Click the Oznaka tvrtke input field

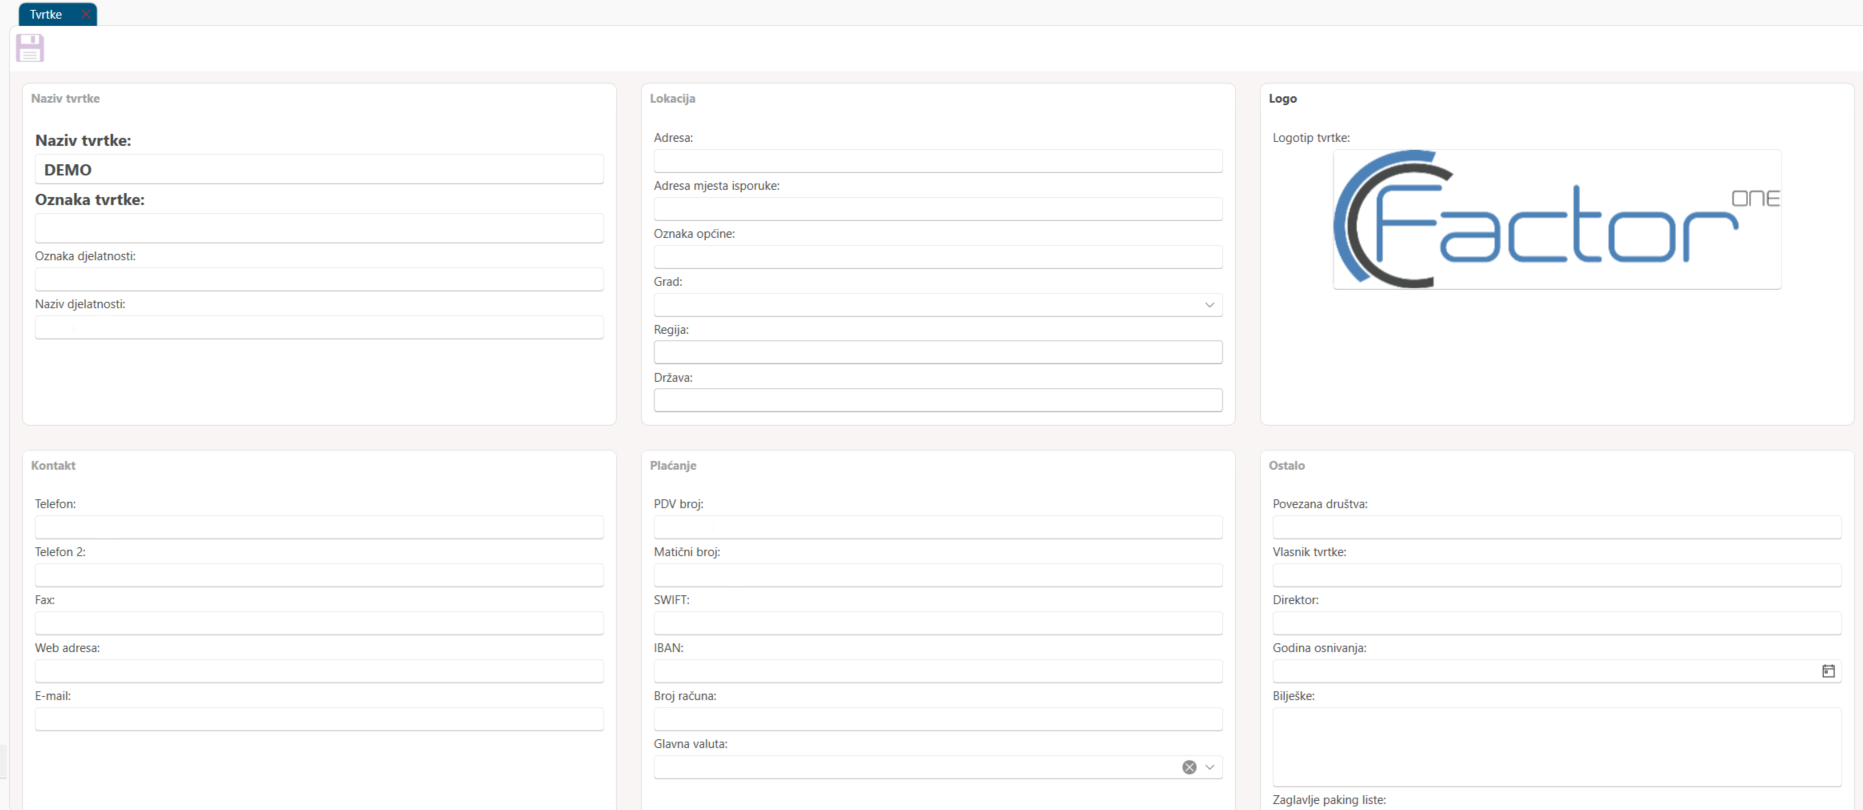[x=319, y=228]
